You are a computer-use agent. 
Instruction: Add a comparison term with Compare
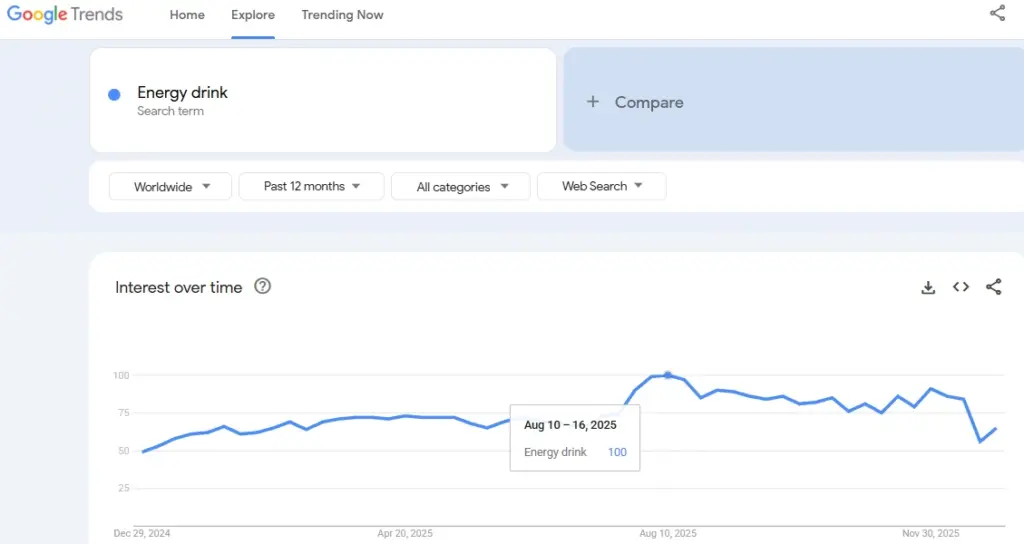tap(793, 100)
